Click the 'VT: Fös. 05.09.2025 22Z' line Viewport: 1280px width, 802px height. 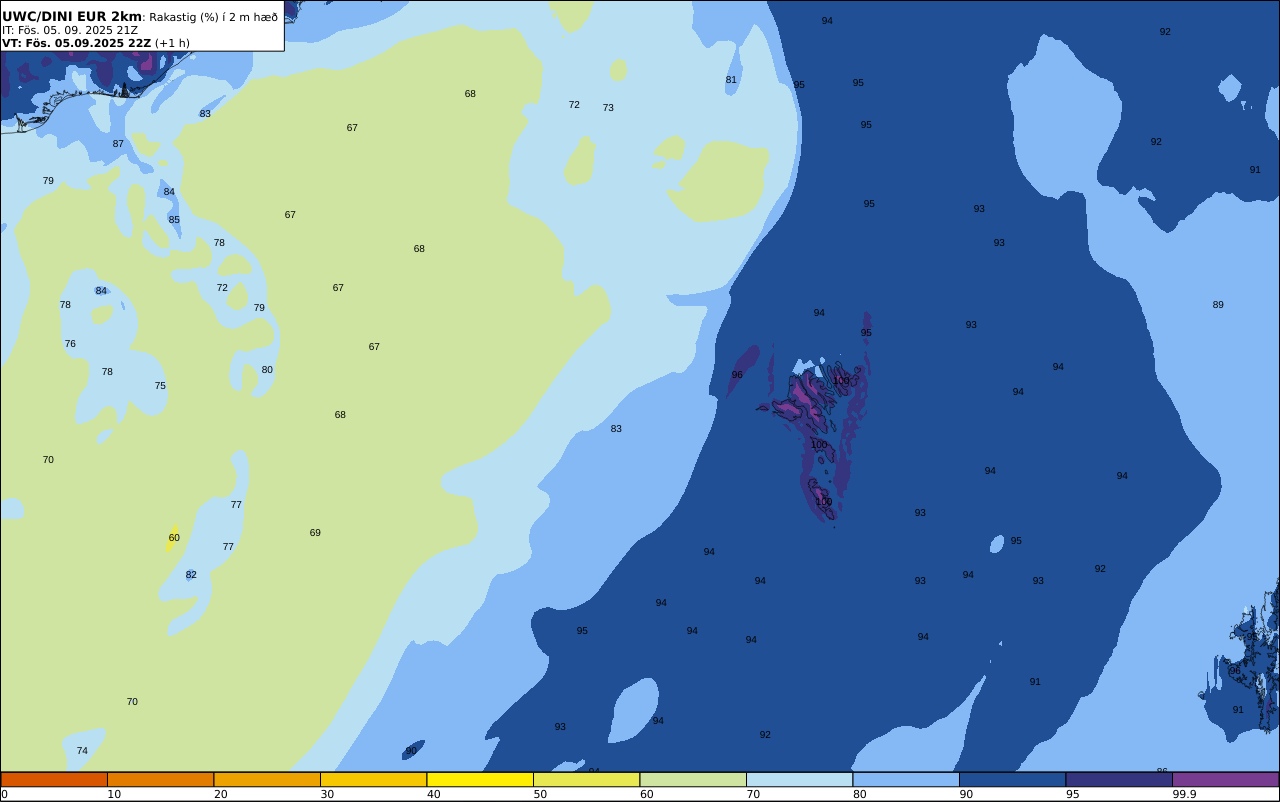[x=76, y=43]
